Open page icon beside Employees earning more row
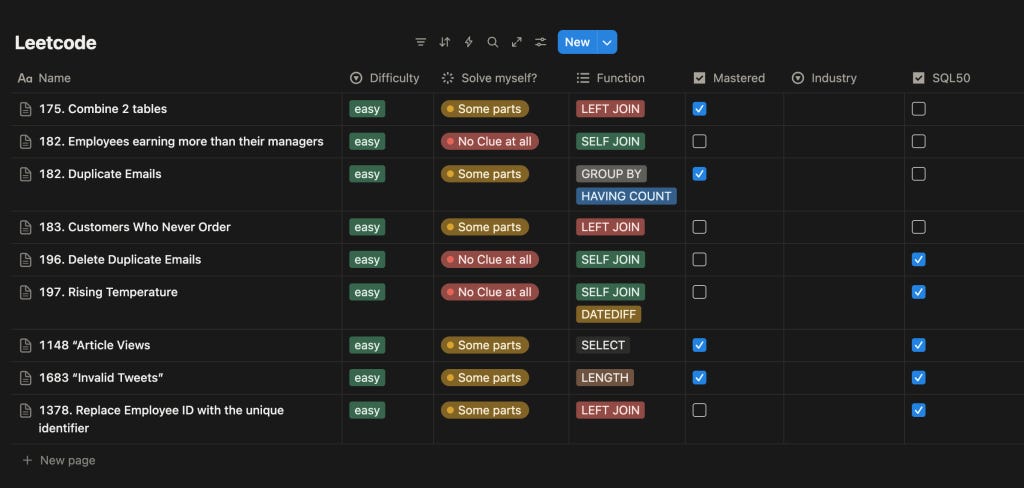Image resolution: width=1024 pixels, height=488 pixels. [25, 142]
